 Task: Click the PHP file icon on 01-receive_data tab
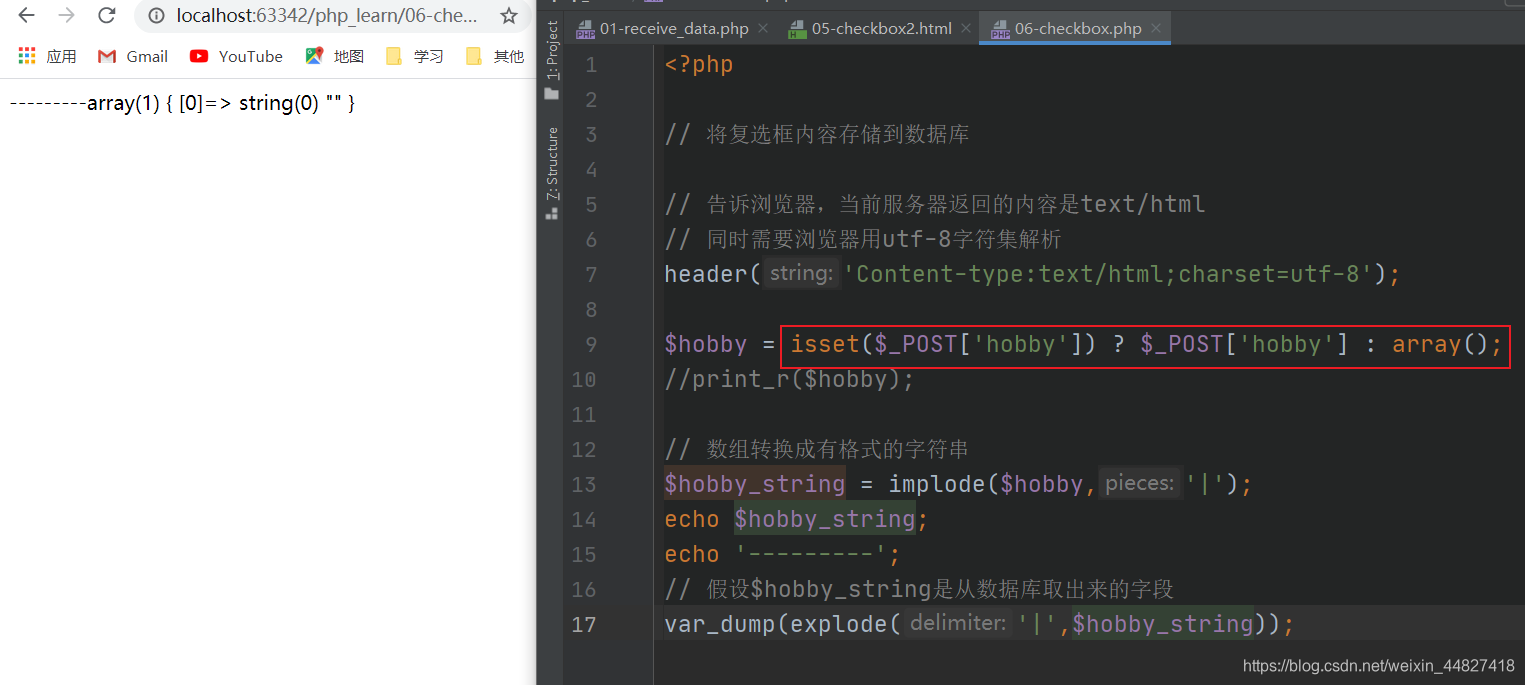click(585, 30)
